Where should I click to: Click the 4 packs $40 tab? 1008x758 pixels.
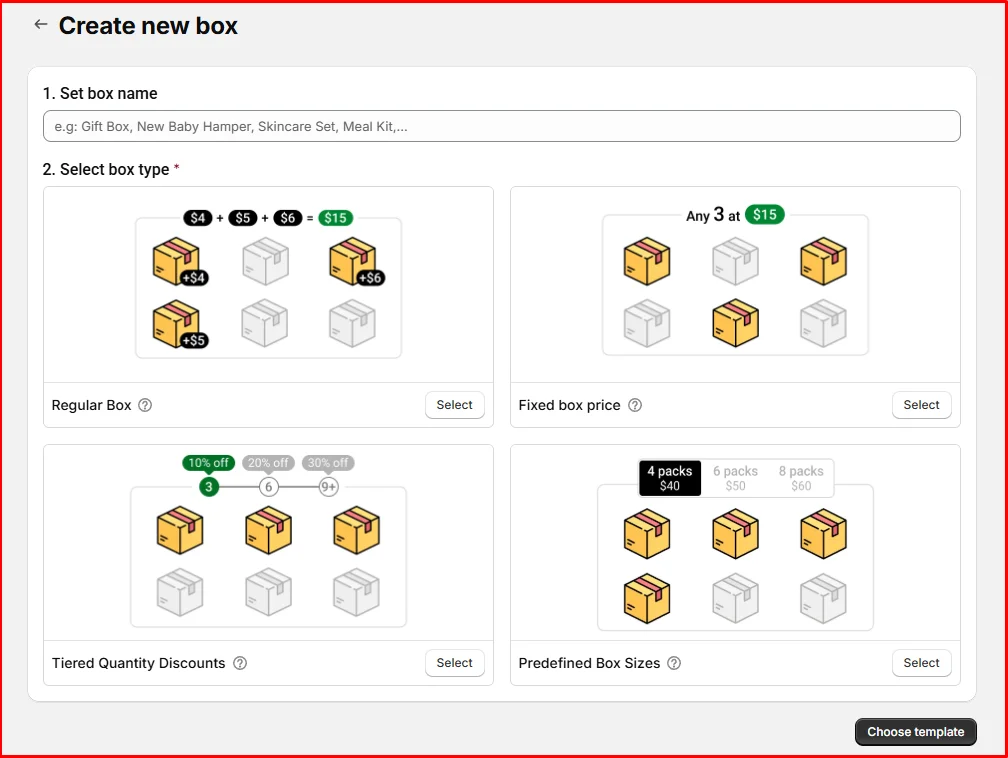pyautogui.click(x=669, y=478)
